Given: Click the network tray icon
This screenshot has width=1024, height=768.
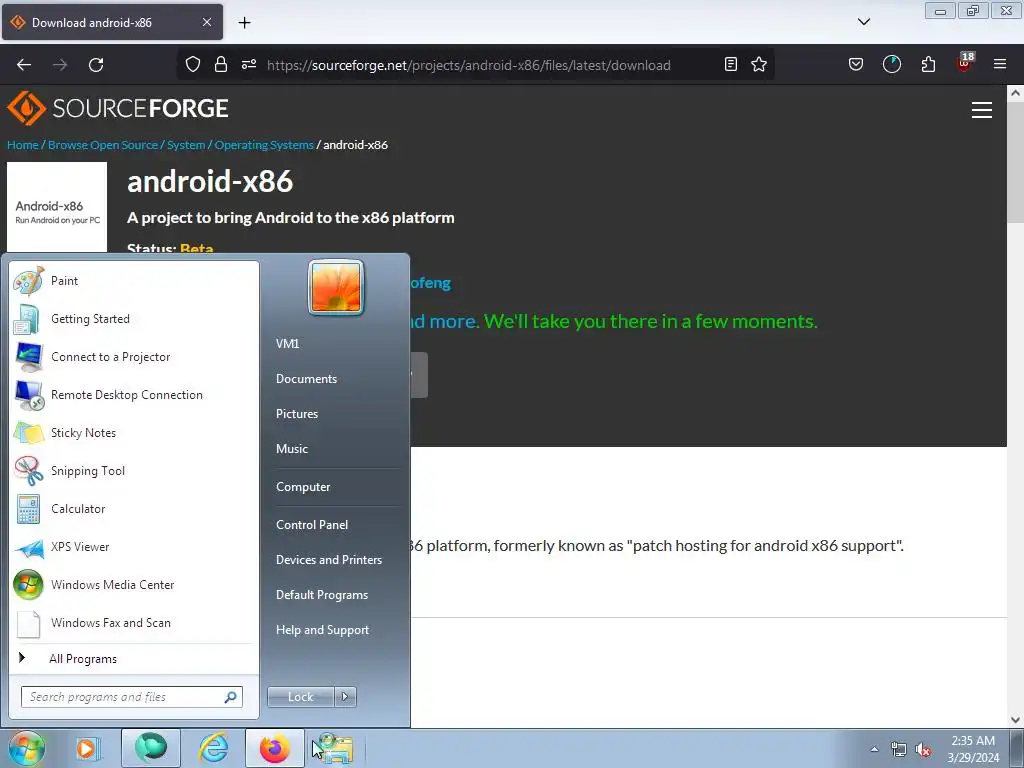Looking at the screenshot, I should click(x=899, y=750).
